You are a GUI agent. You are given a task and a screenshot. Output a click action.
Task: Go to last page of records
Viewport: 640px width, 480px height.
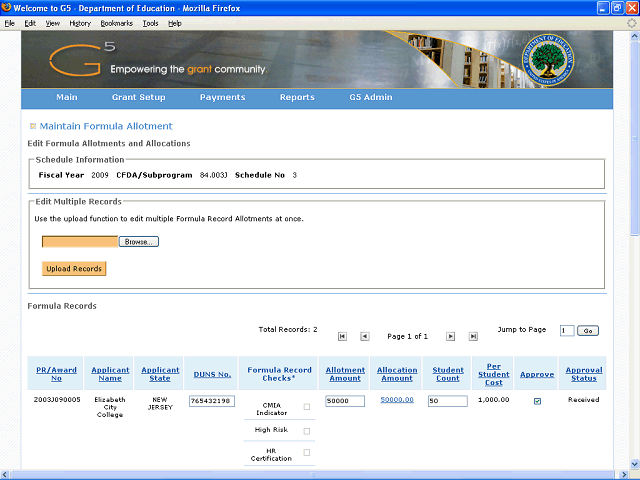[x=472, y=337]
